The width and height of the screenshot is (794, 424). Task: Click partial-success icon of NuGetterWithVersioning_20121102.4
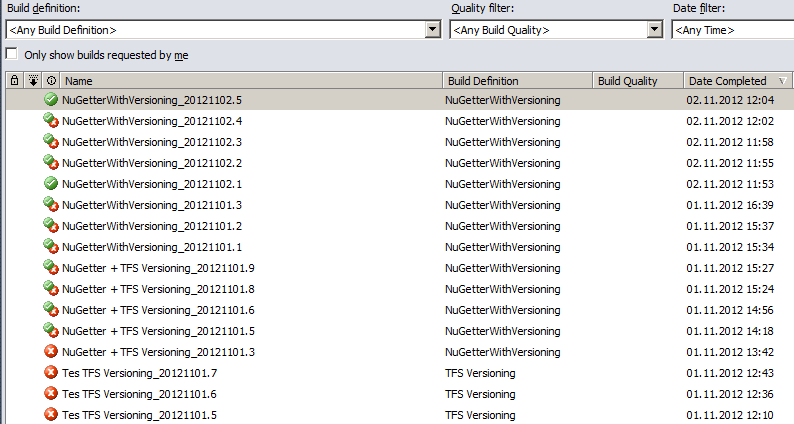(x=51, y=121)
